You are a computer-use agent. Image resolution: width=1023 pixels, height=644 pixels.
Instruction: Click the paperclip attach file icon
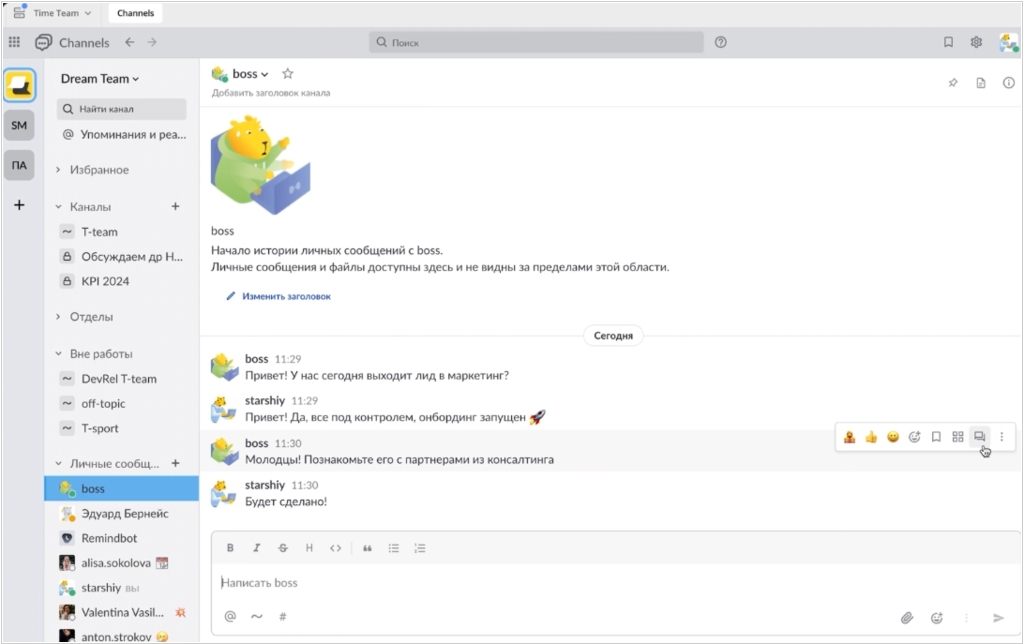[907, 618]
